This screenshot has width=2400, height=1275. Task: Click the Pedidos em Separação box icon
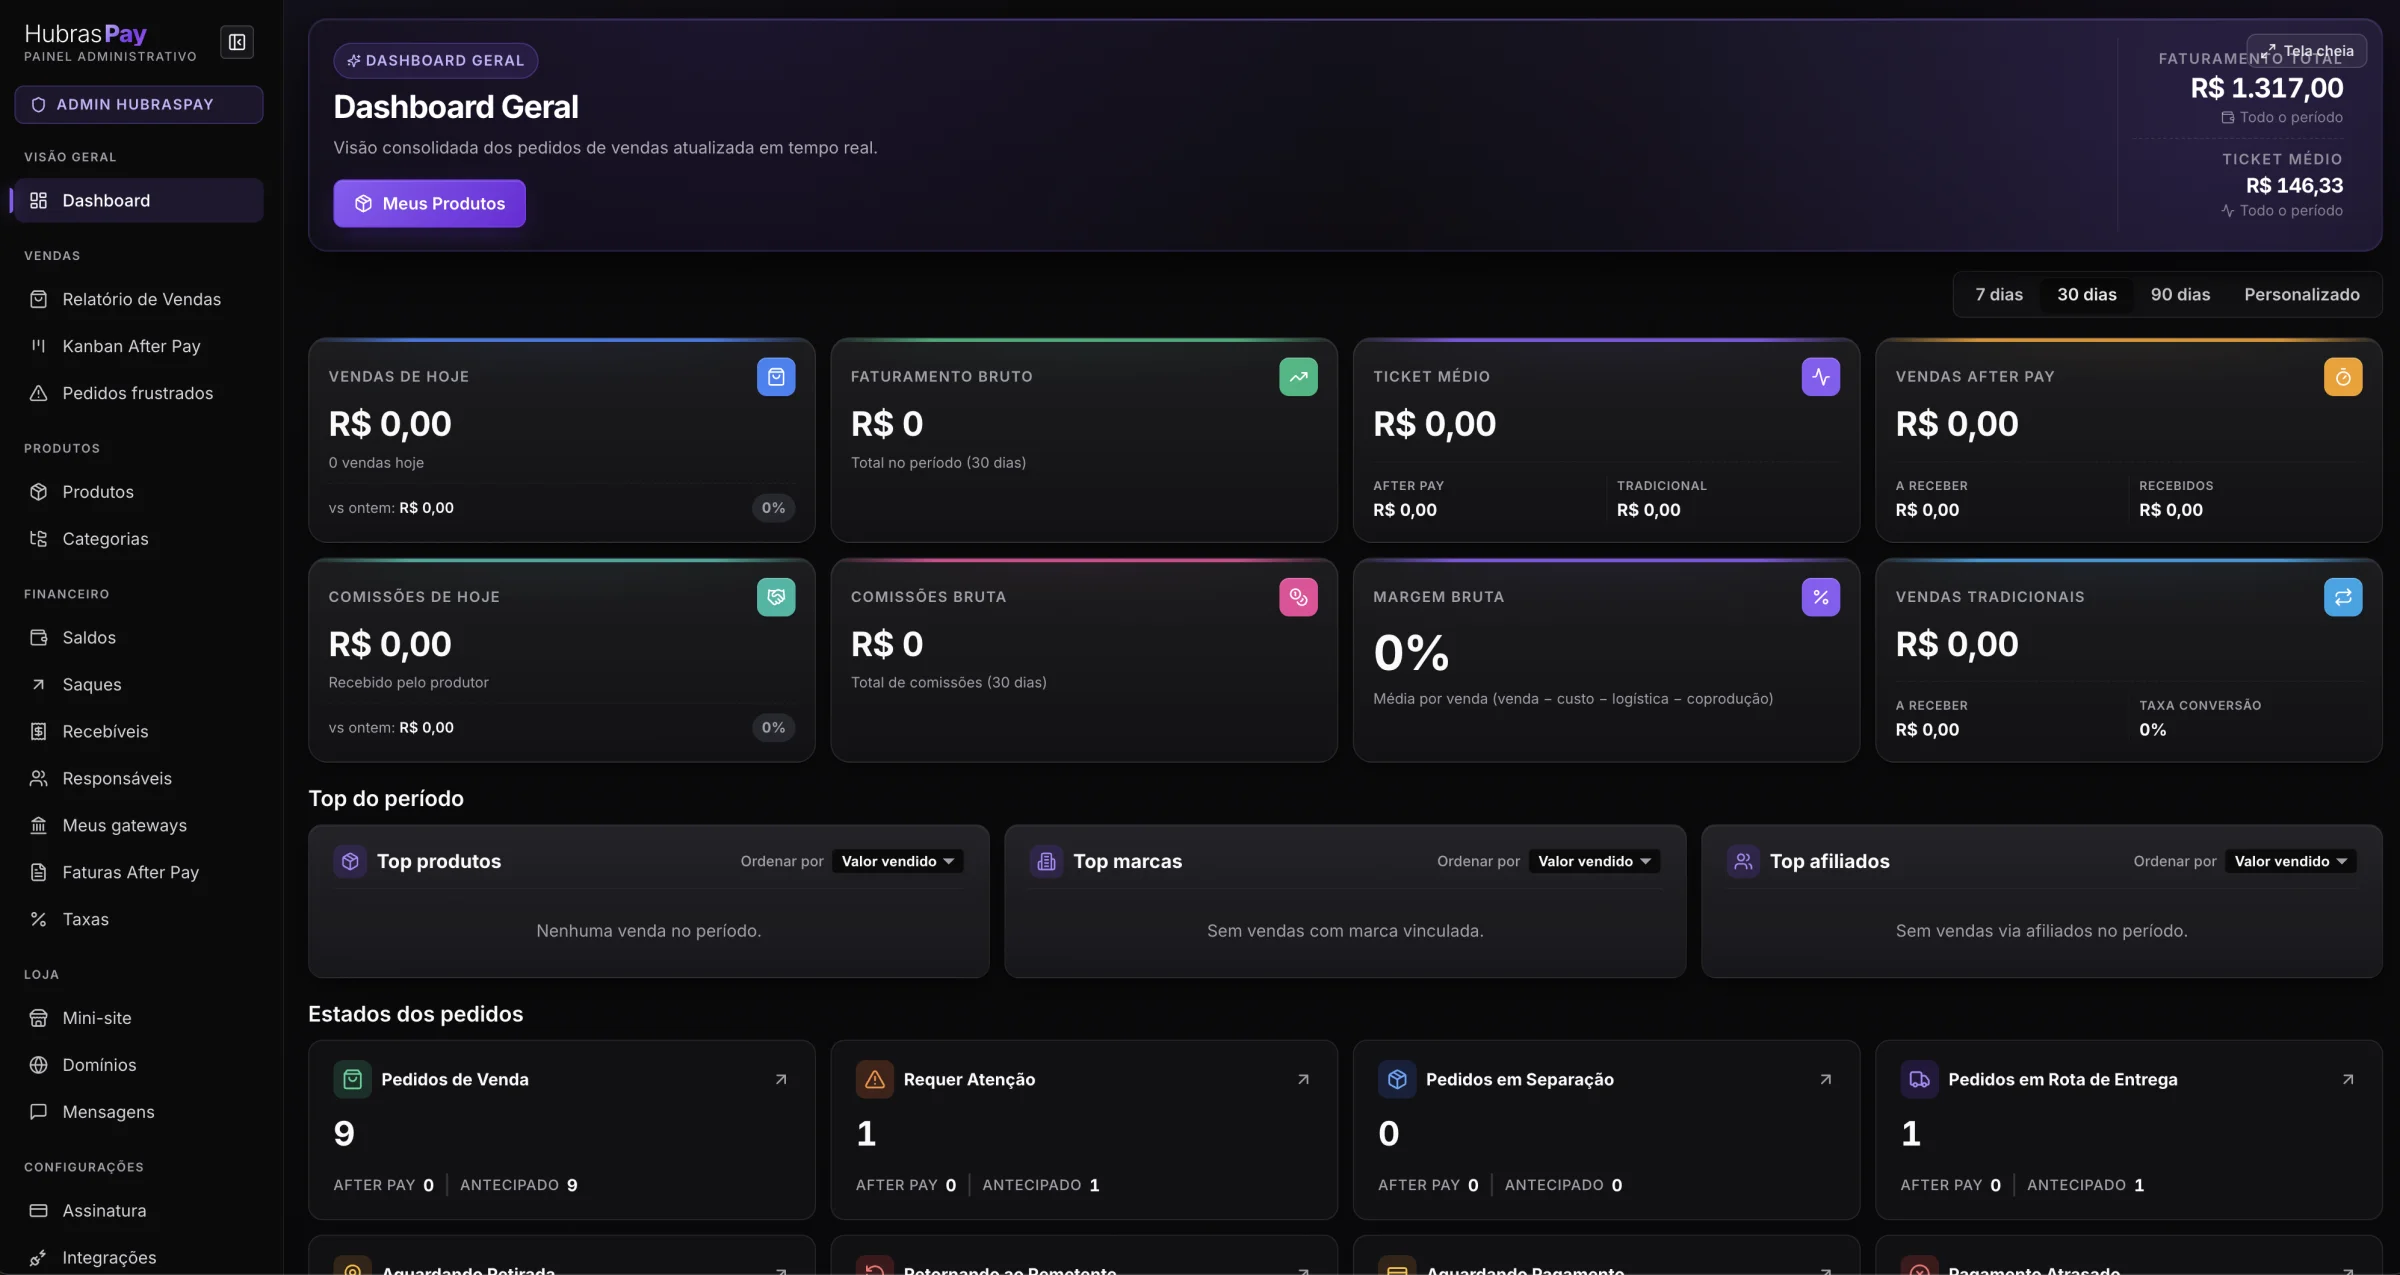1397,1079
